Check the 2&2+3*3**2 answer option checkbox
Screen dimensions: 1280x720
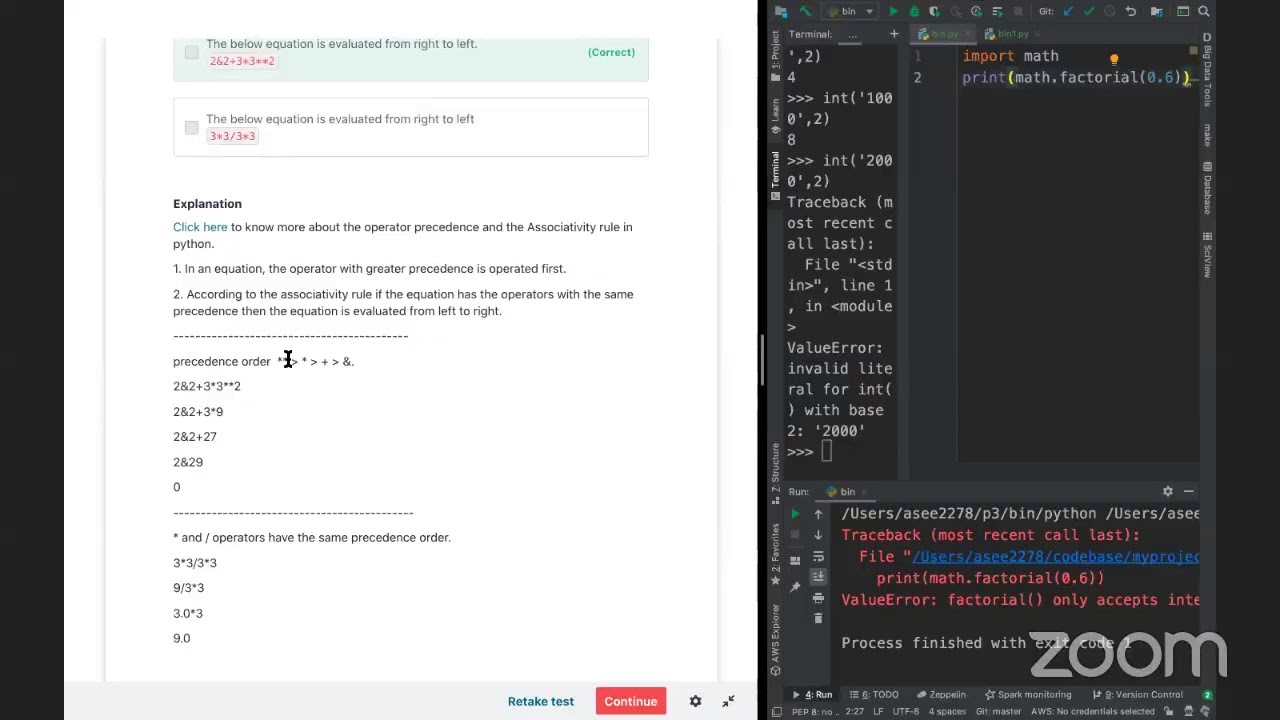(191, 52)
